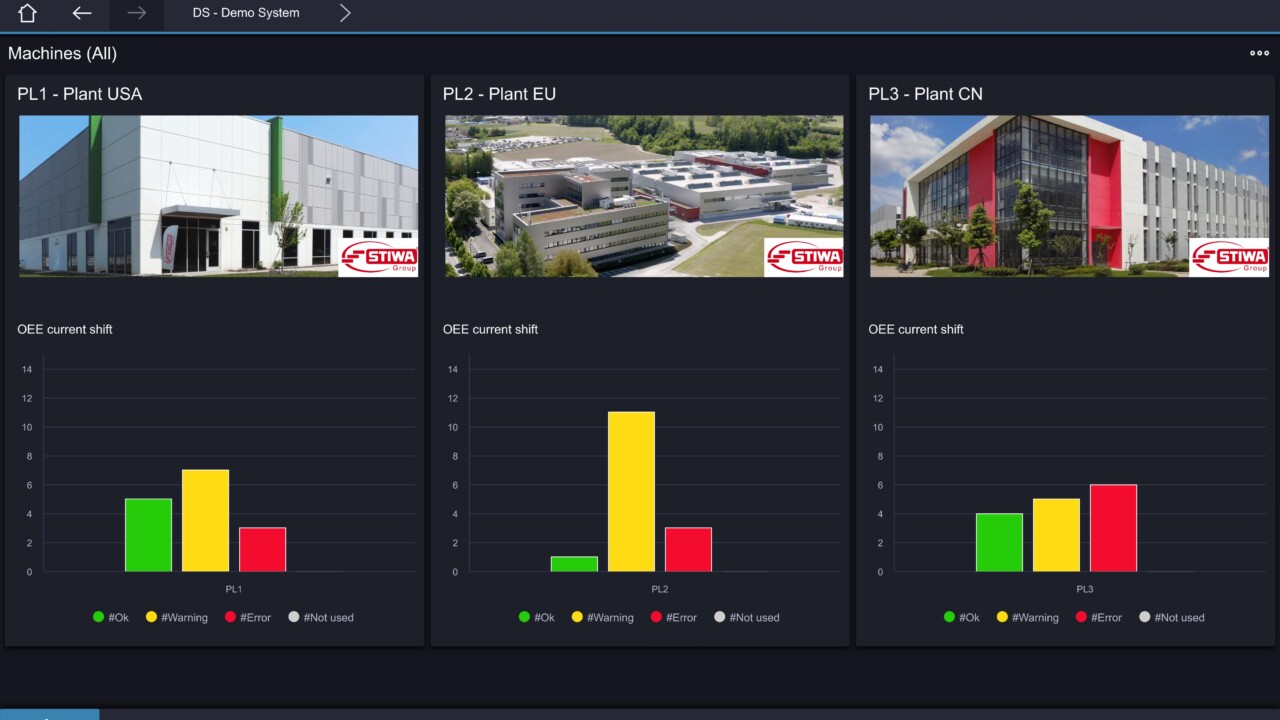Click OEE current shift label under Plant CN
Image resolution: width=1280 pixels, height=720 pixels.
(x=916, y=329)
